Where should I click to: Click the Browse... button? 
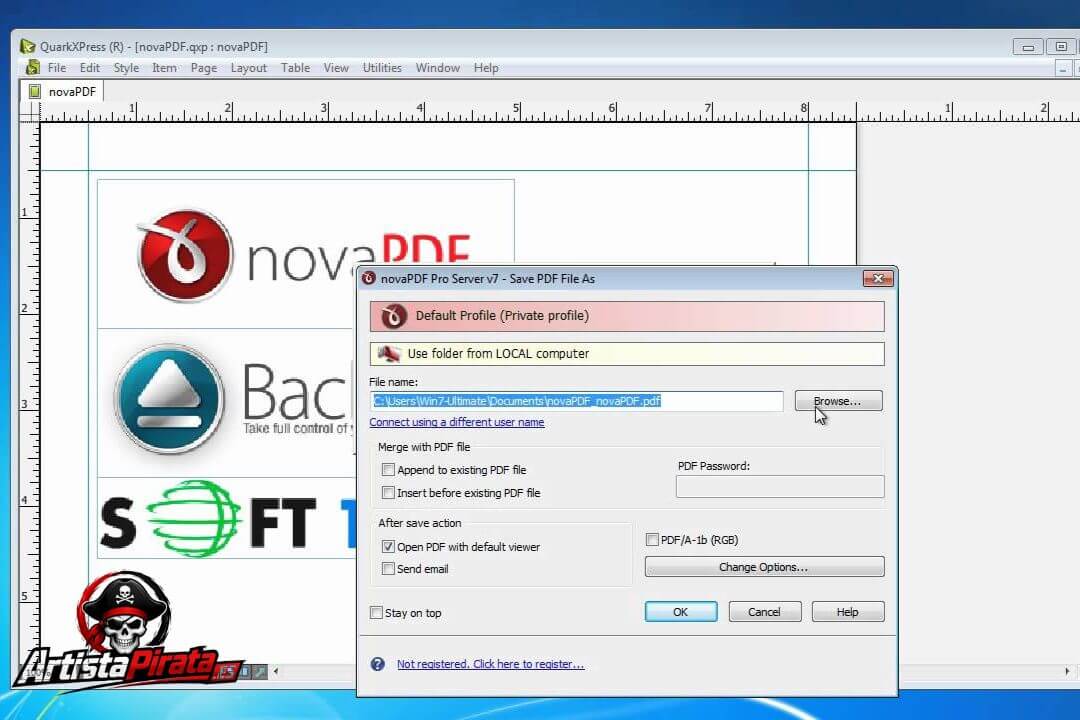pyautogui.click(x=838, y=401)
